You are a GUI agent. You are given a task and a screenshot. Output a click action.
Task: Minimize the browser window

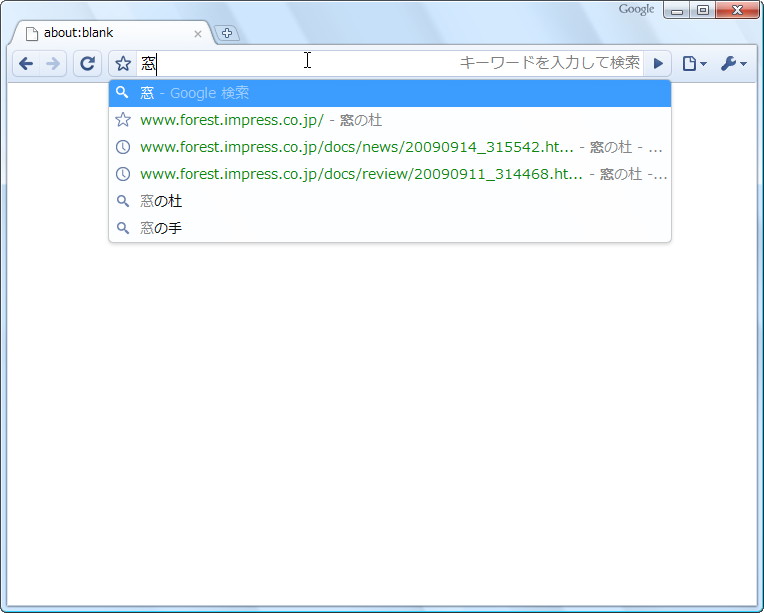[x=677, y=10]
